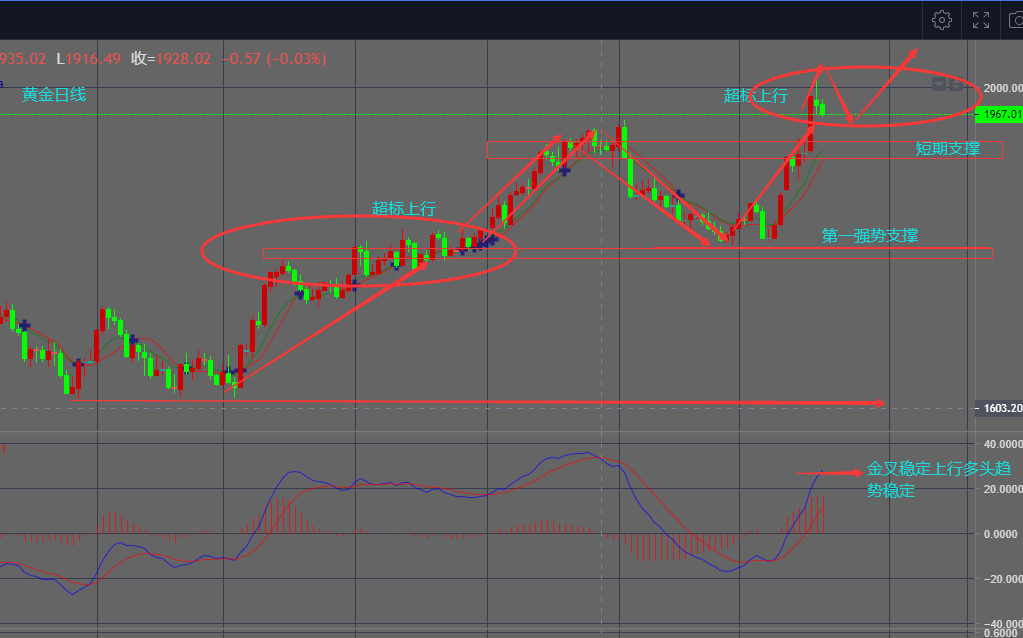Select the 超标上行 label above the left ellipse
This screenshot has height=638, width=1023.
404,209
